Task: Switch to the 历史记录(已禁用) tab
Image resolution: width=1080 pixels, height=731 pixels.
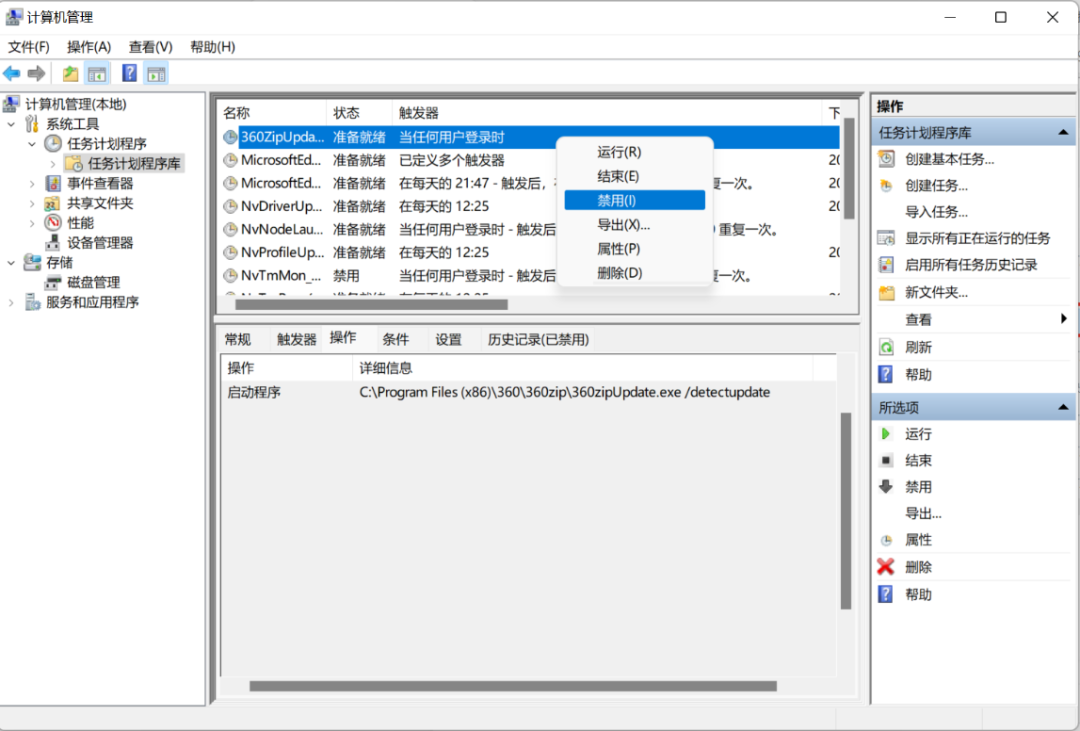Action: 538,339
